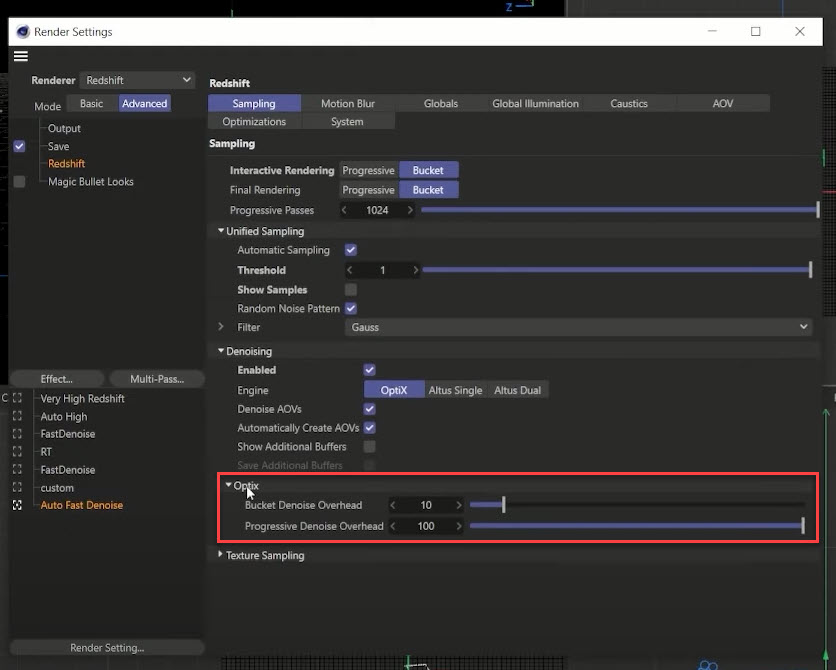Open the Renderer dropdown showing Redshift

coord(138,80)
